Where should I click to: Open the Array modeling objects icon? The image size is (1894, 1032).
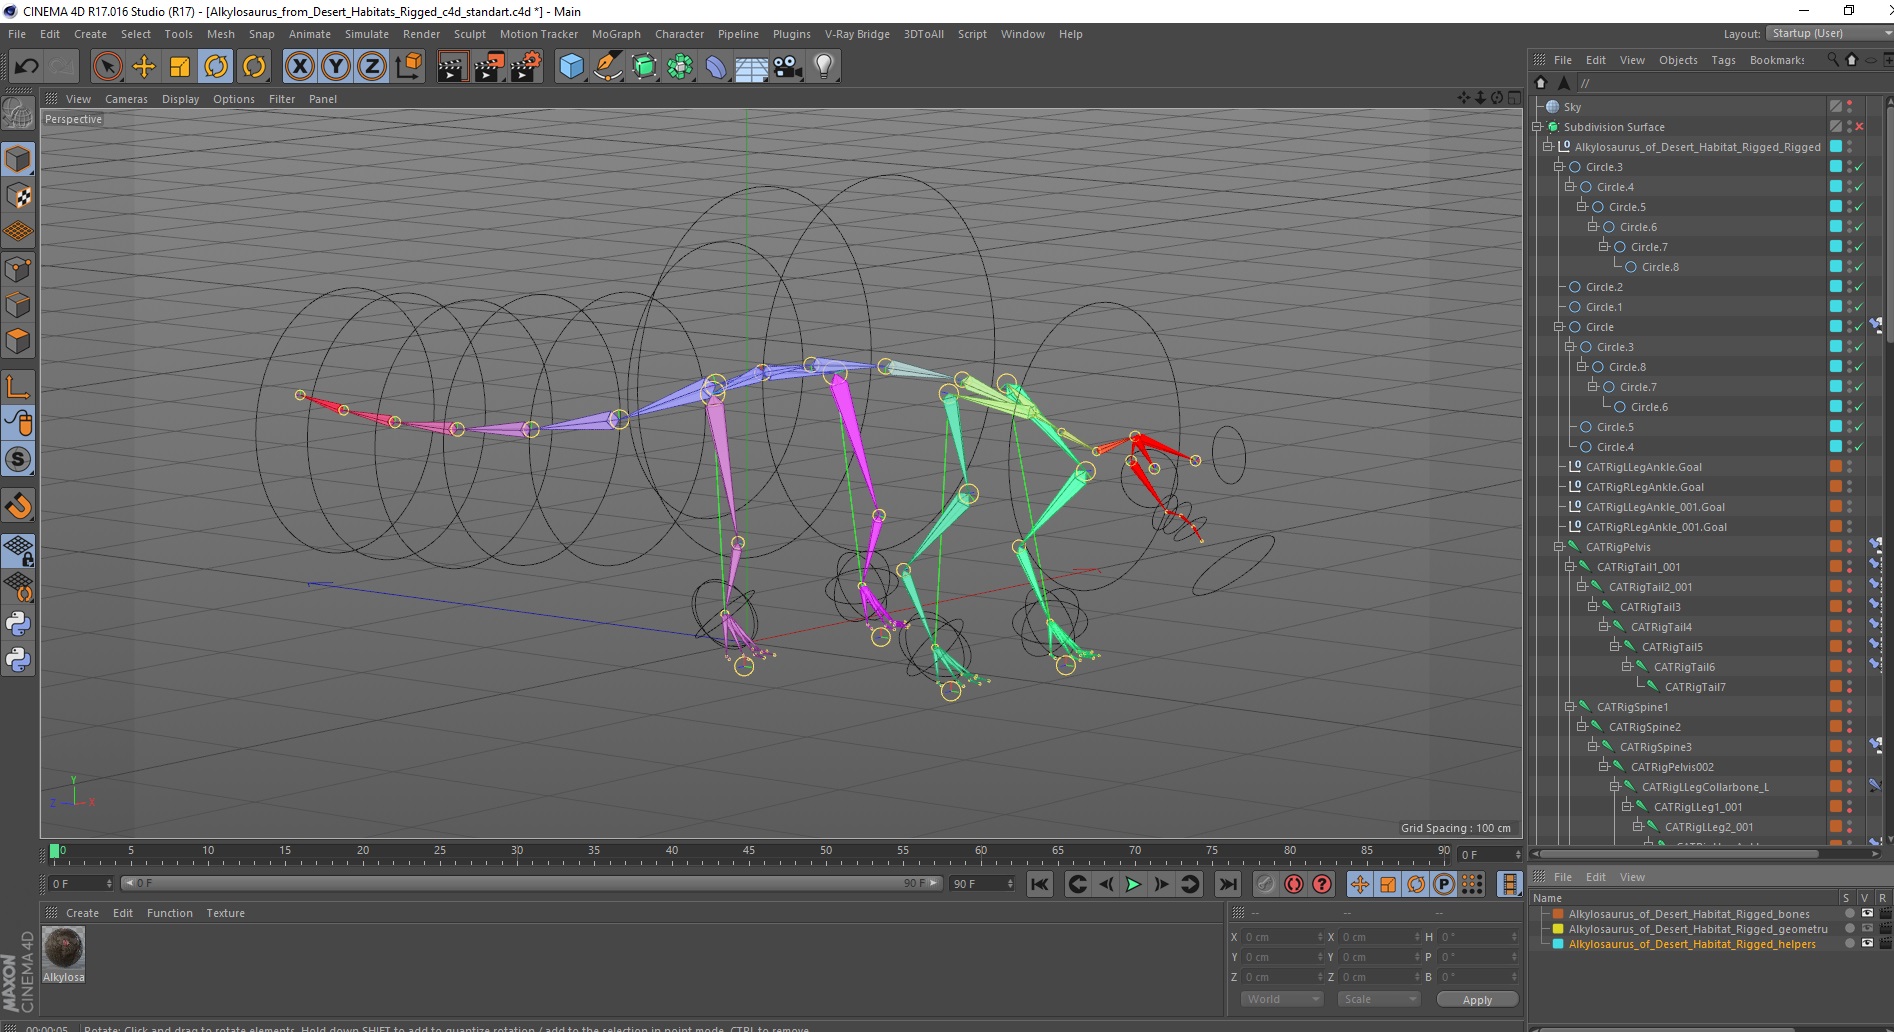coord(680,67)
